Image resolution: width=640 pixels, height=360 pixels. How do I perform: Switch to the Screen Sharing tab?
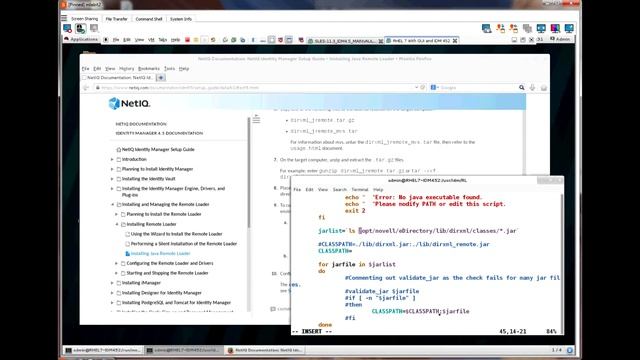point(84,19)
